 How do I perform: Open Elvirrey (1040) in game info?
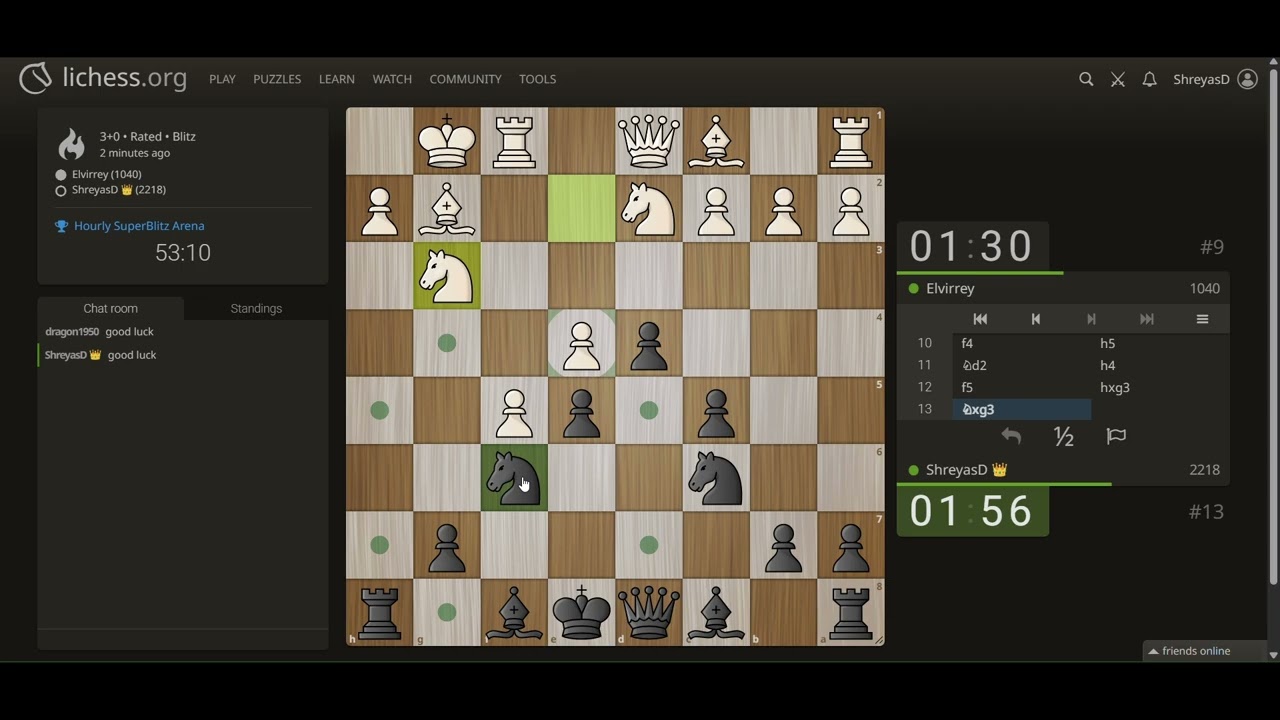tap(106, 174)
